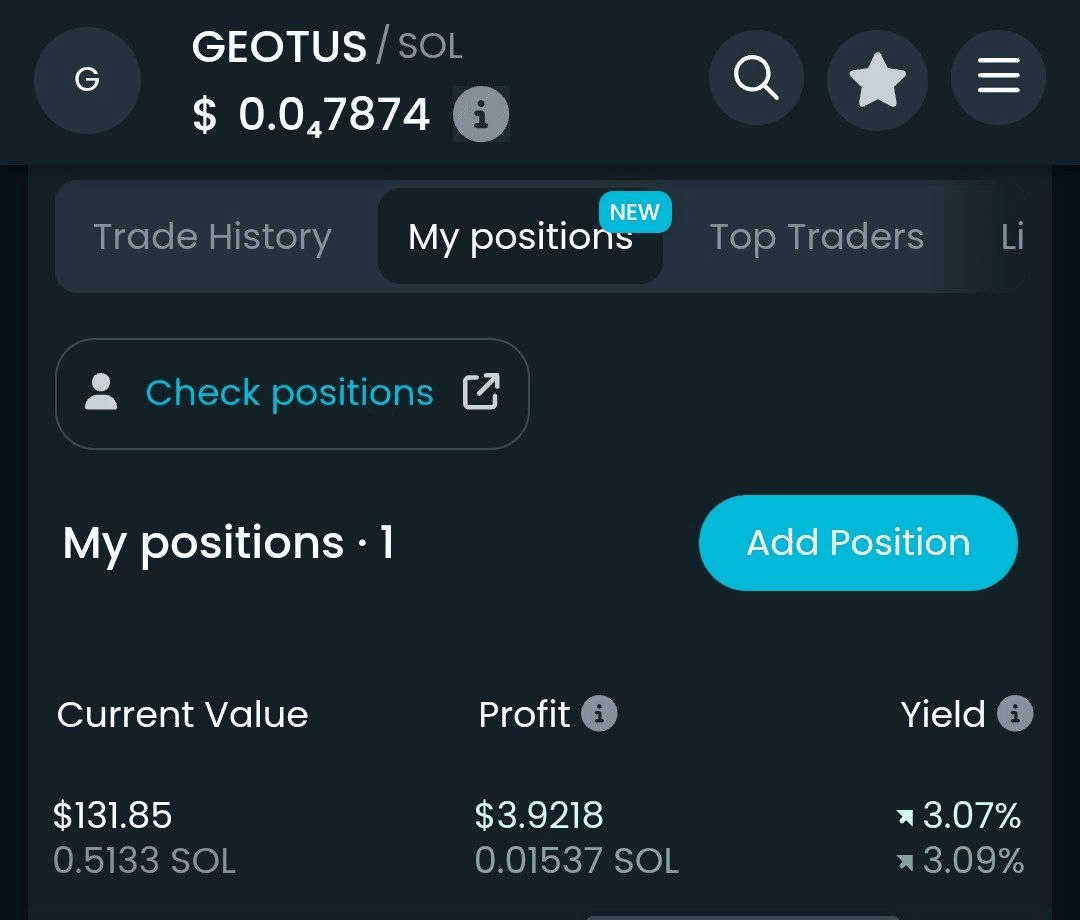The width and height of the screenshot is (1080, 920).
Task: Click the $3.9218 profit amount
Action: coord(539,815)
